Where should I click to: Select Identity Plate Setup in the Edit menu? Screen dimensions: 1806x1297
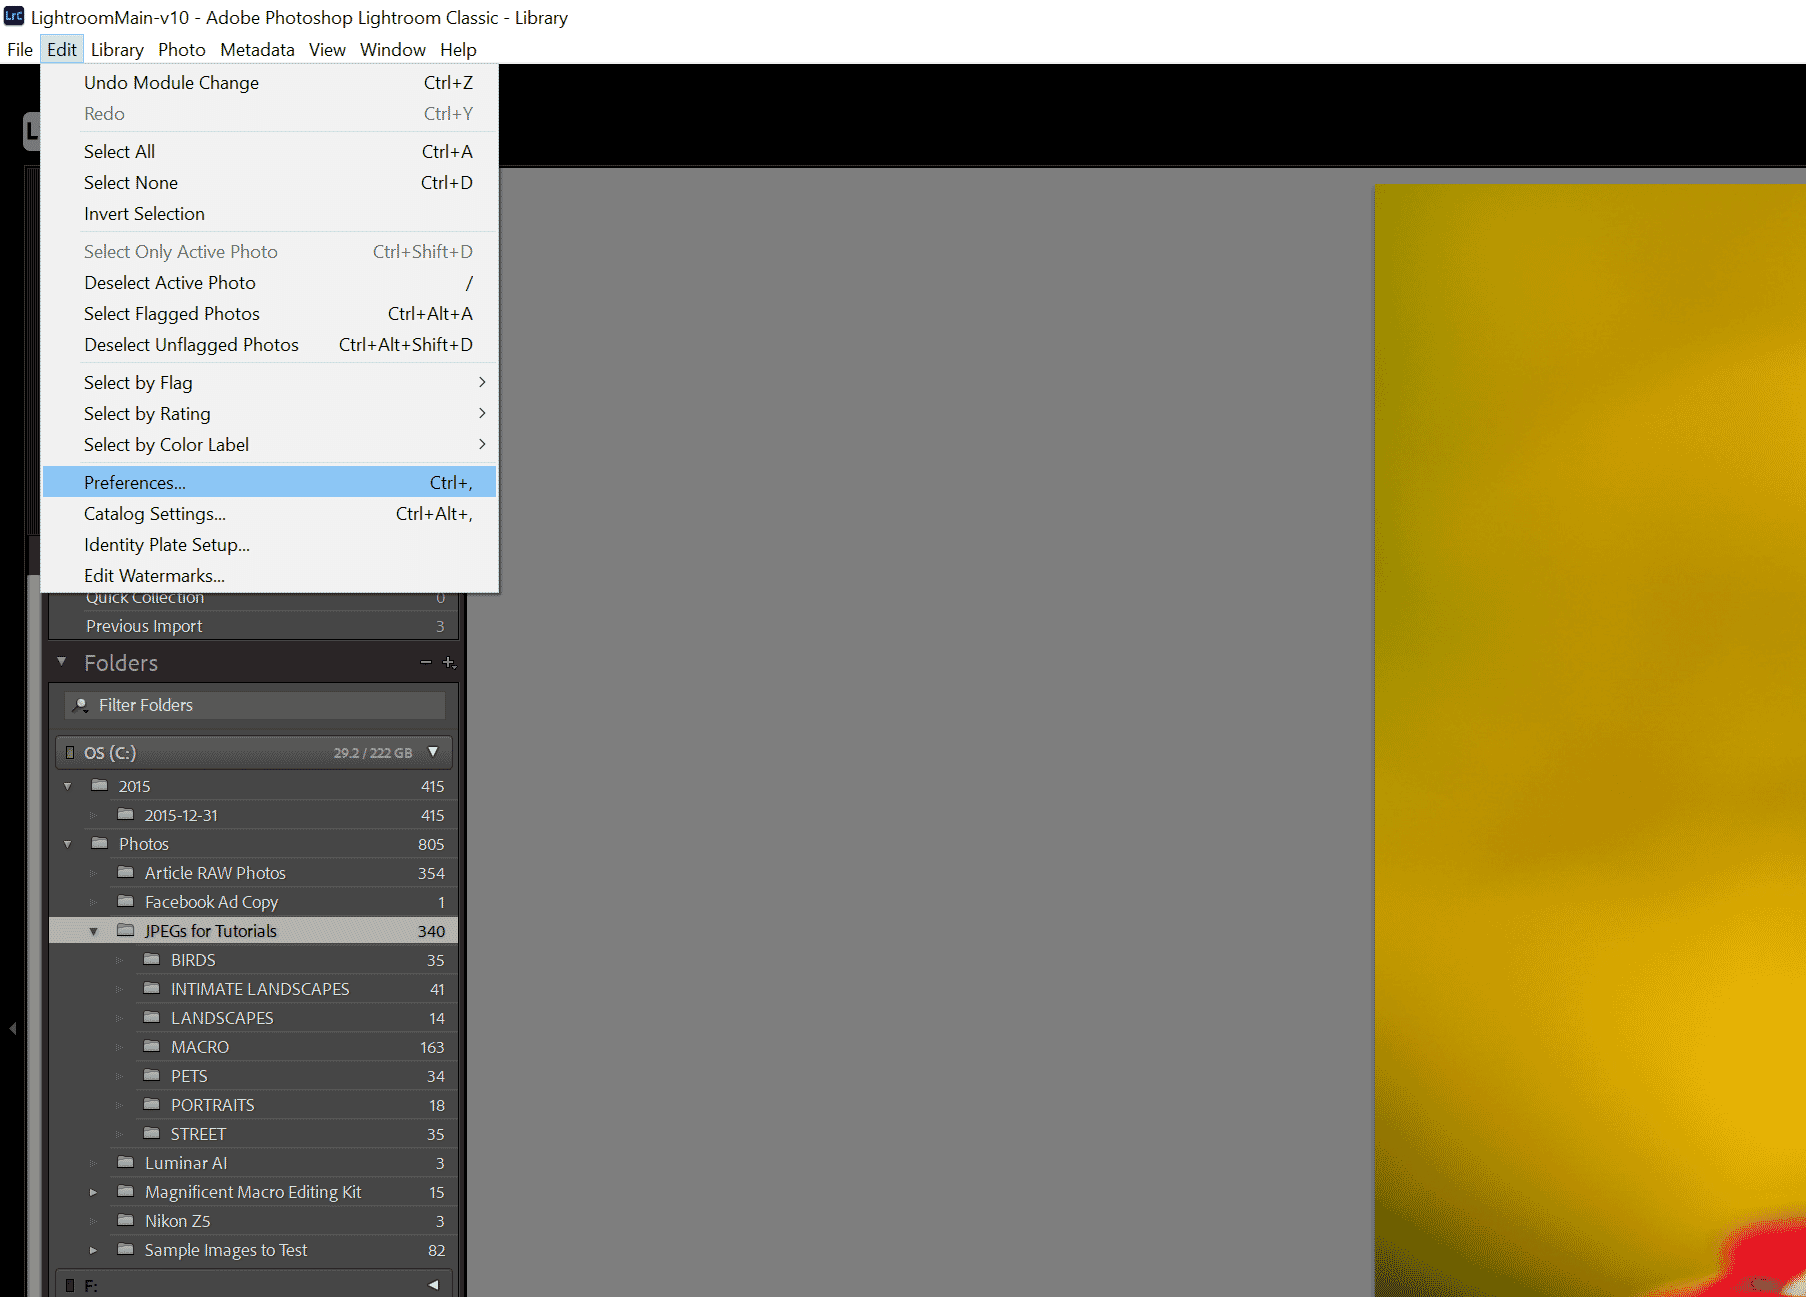pyautogui.click(x=166, y=544)
